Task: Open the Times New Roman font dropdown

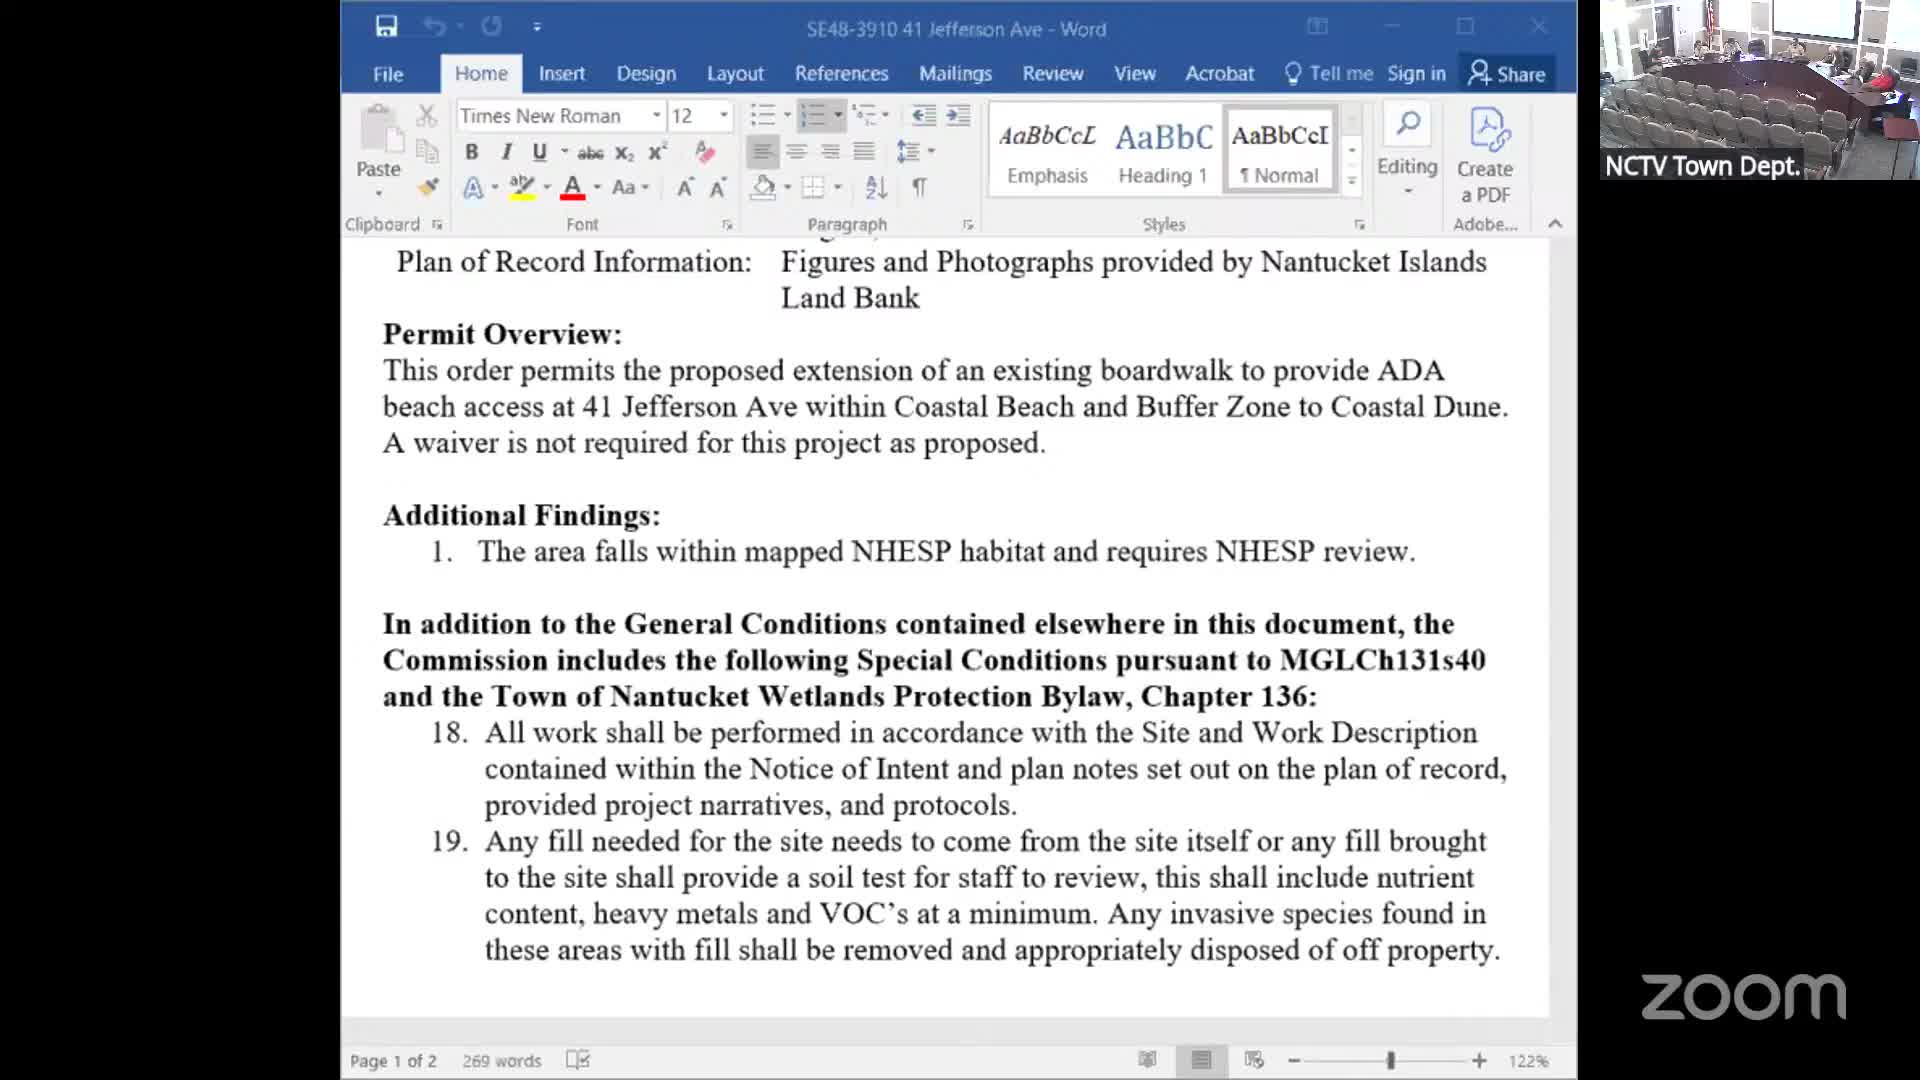Action: (x=656, y=116)
